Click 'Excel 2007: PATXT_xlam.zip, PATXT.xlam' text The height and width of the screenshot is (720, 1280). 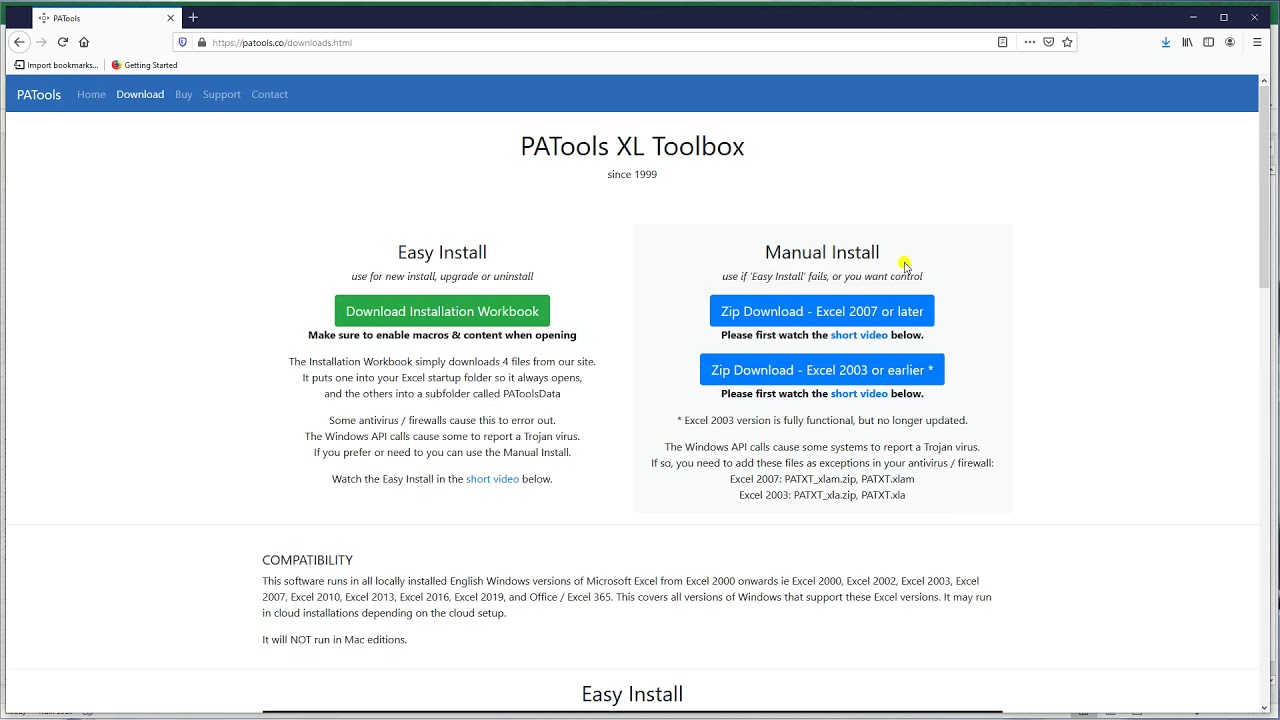coord(822,479)
